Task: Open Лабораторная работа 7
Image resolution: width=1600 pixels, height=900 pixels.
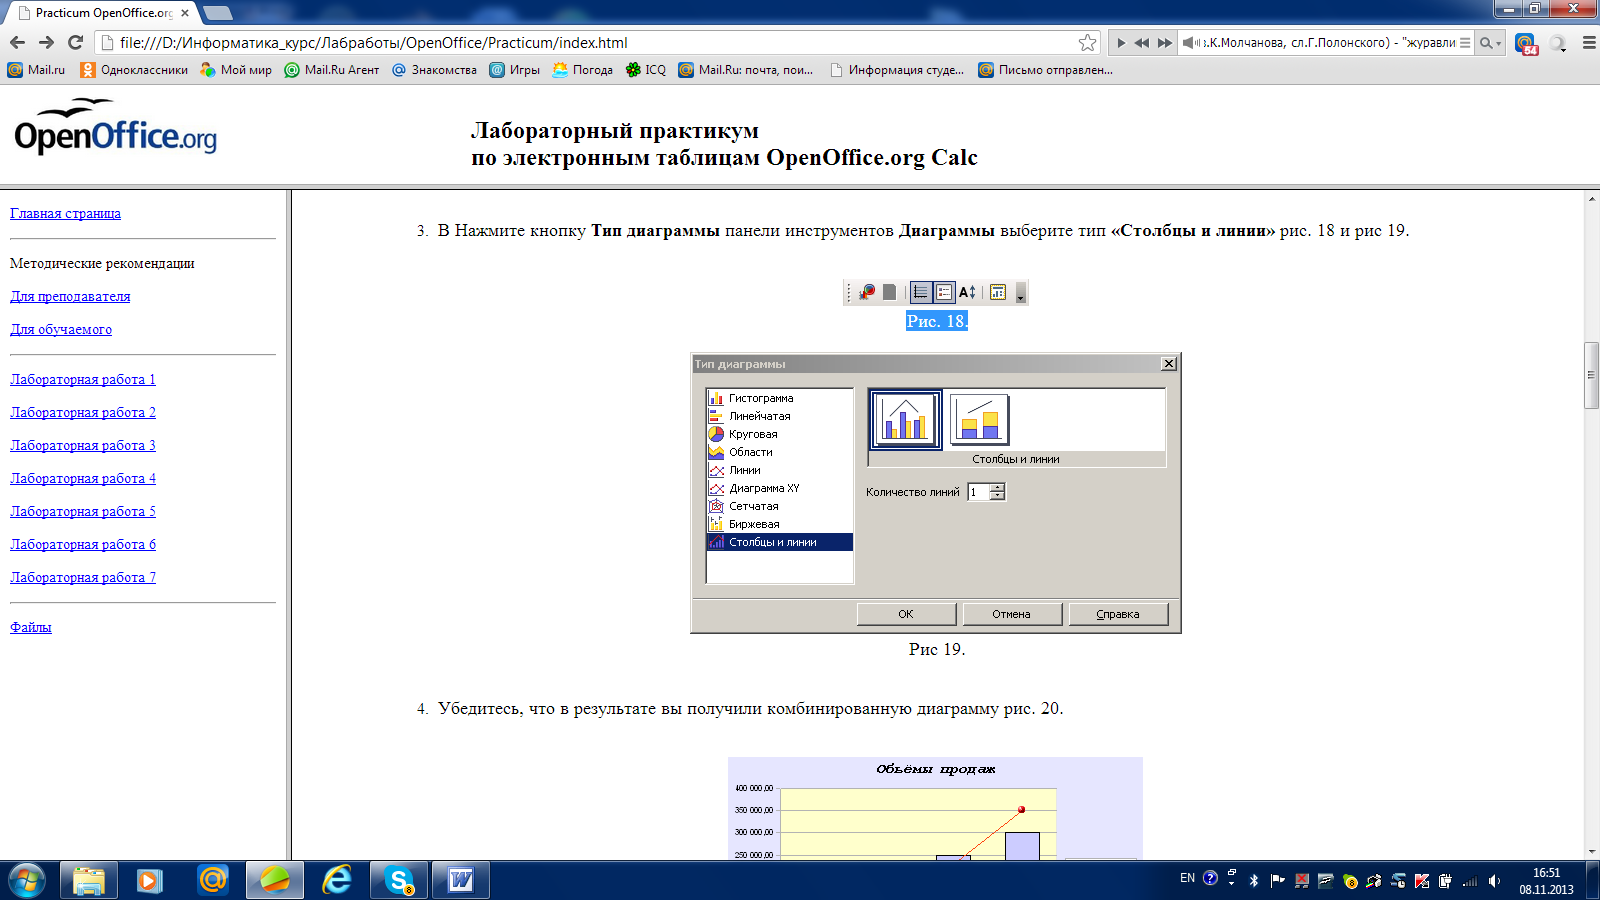Action: (x=83, y=577)
